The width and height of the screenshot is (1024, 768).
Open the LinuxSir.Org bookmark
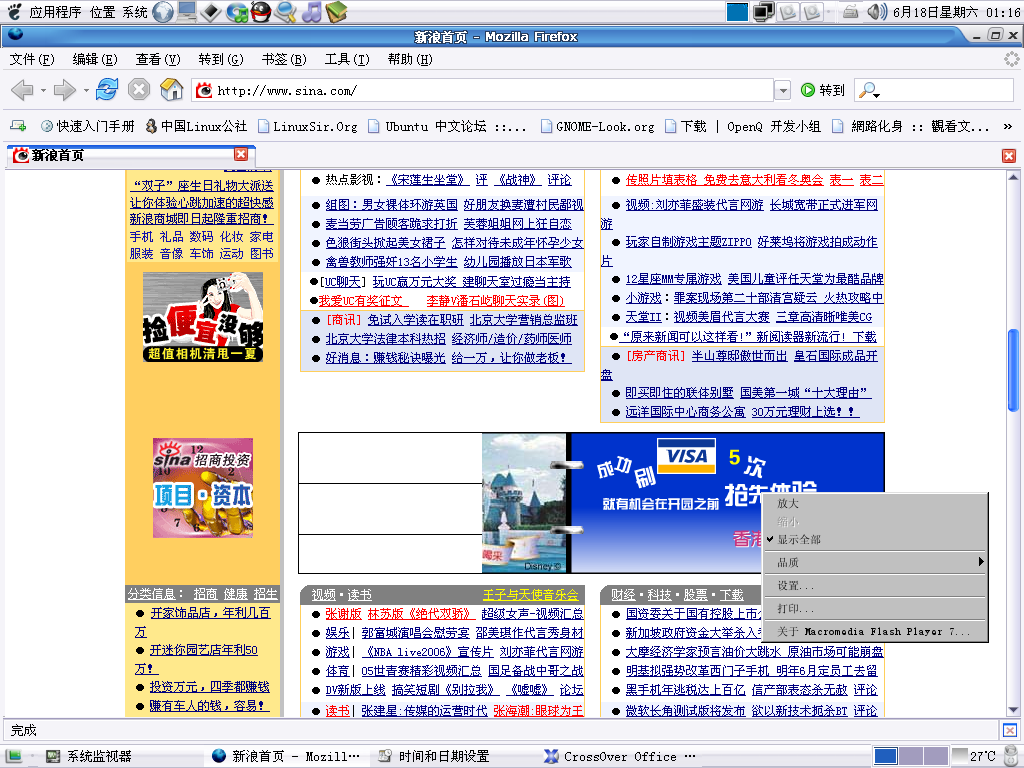[x=308, y=126]
